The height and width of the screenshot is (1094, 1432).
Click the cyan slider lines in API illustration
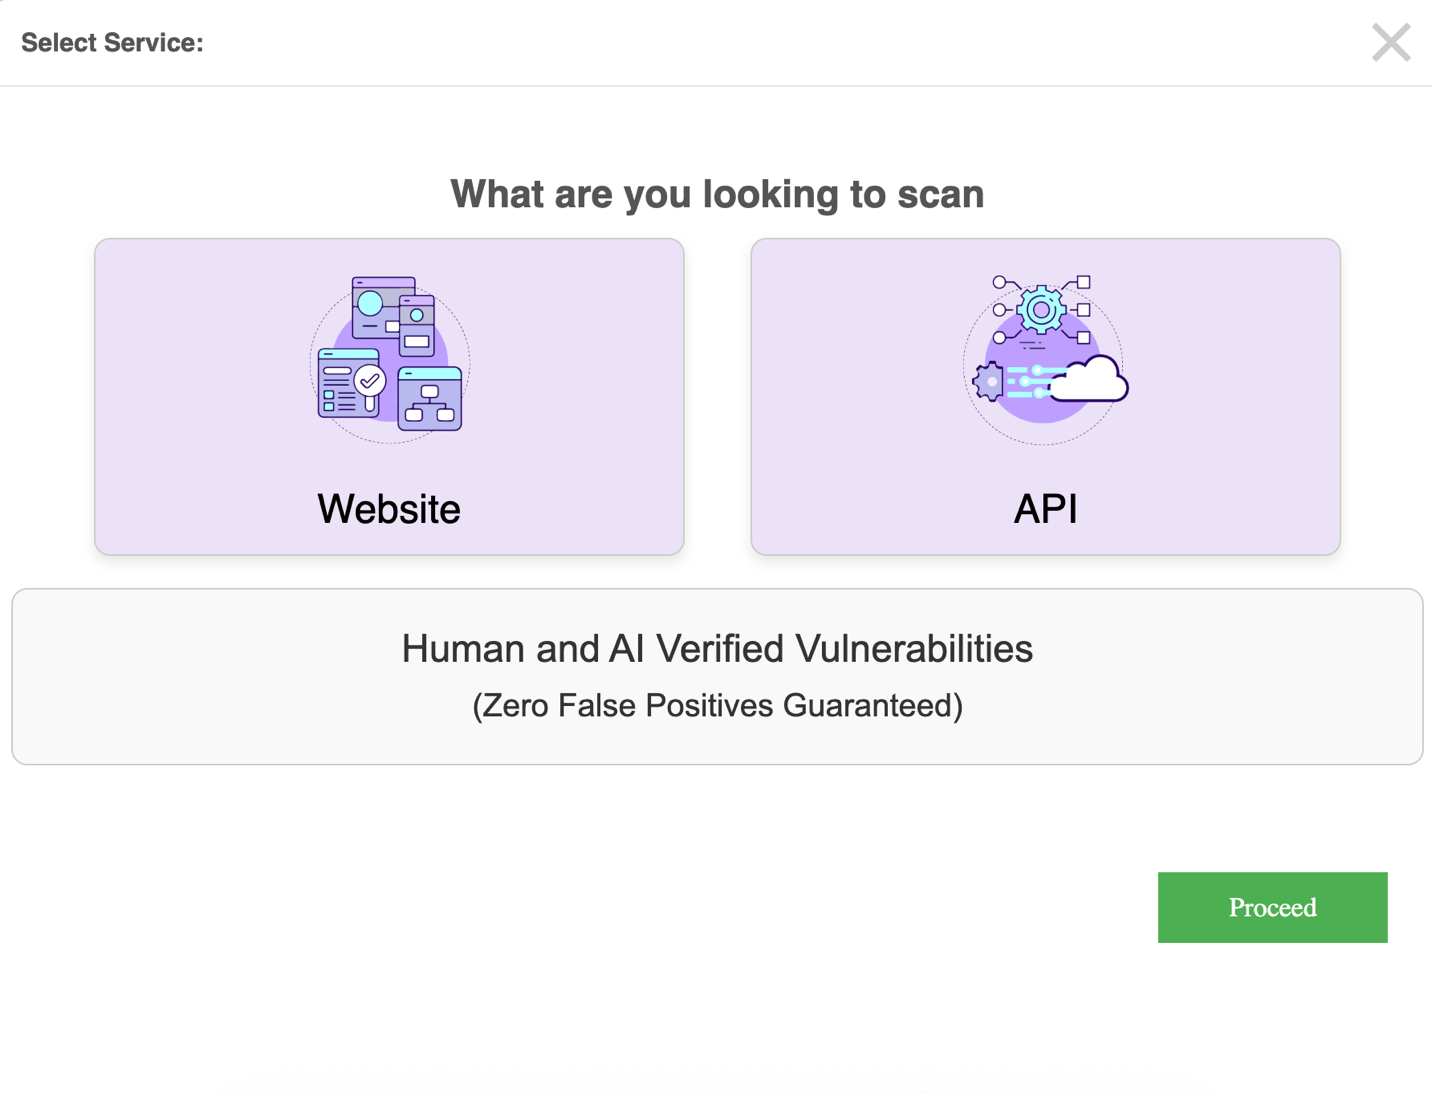coord(1028,382)
